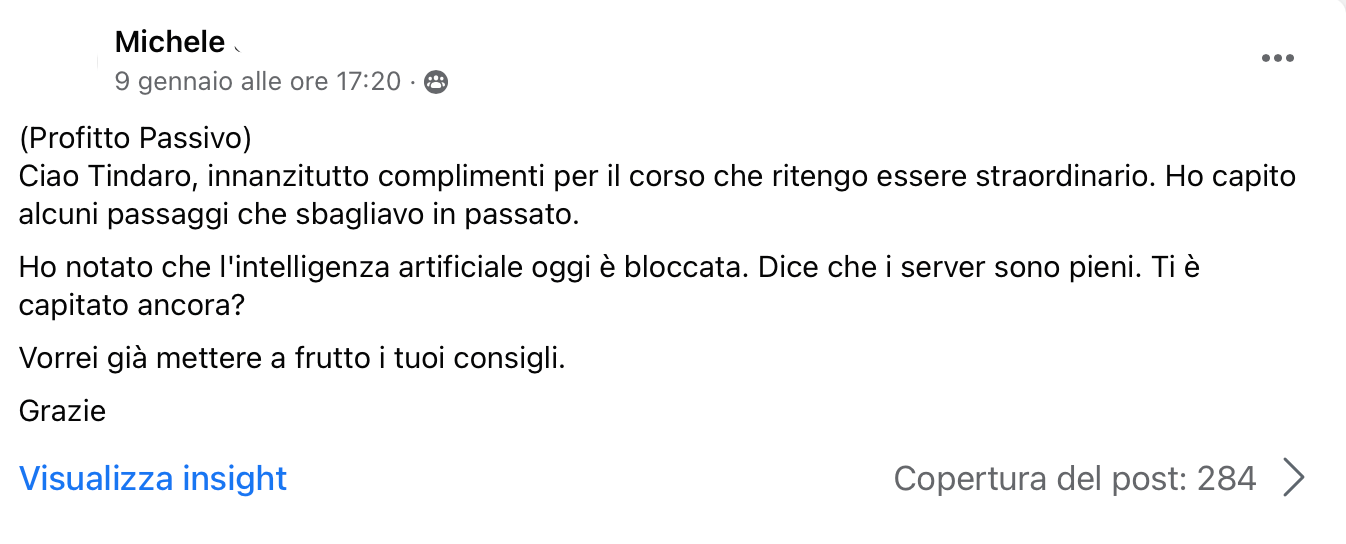Click the closing word Grazie
This screenshot has width=1346, height=544.
coord(63,410)
